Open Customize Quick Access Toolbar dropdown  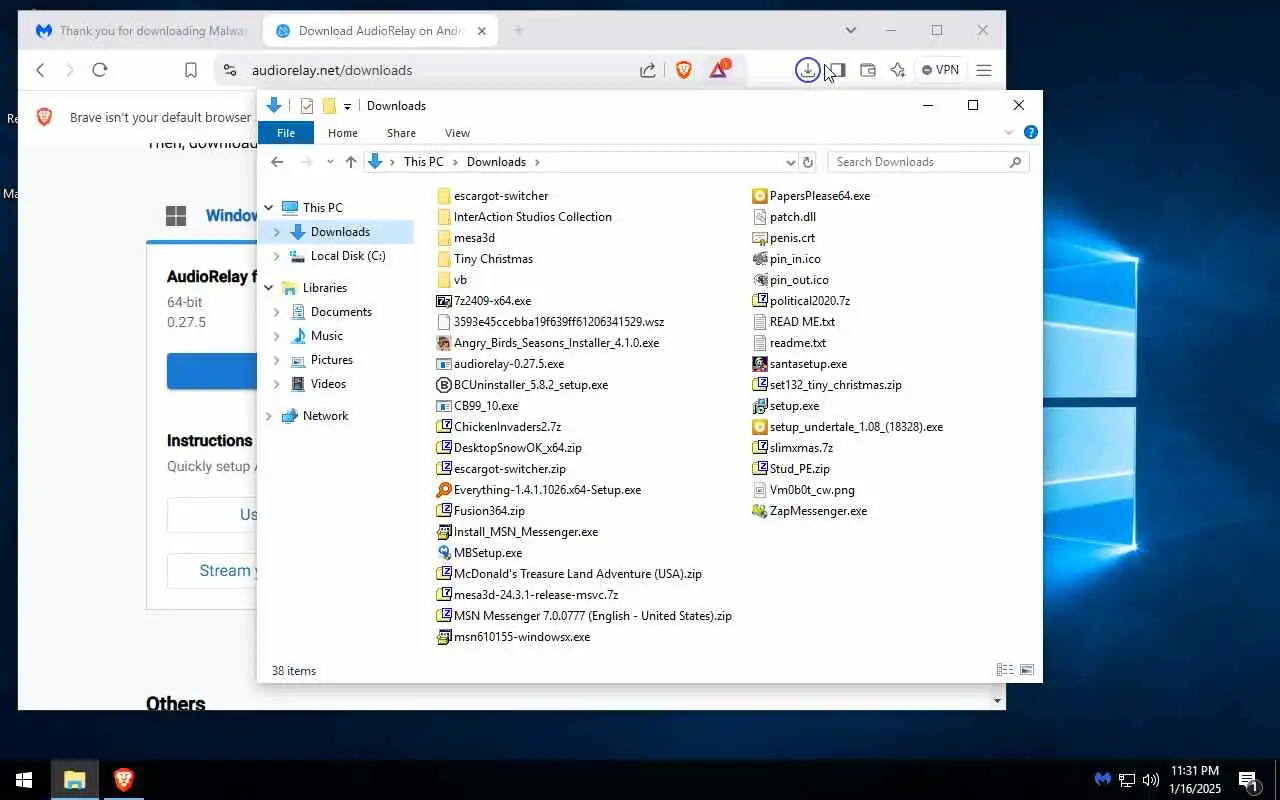tap(347, 106)
